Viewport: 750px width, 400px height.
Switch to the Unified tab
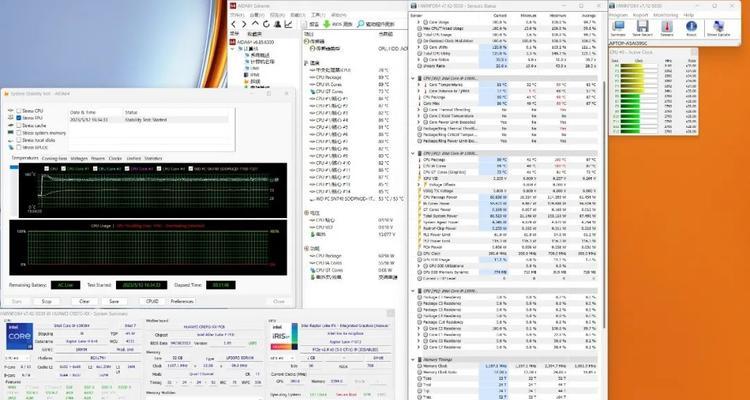tap(134, 158)
